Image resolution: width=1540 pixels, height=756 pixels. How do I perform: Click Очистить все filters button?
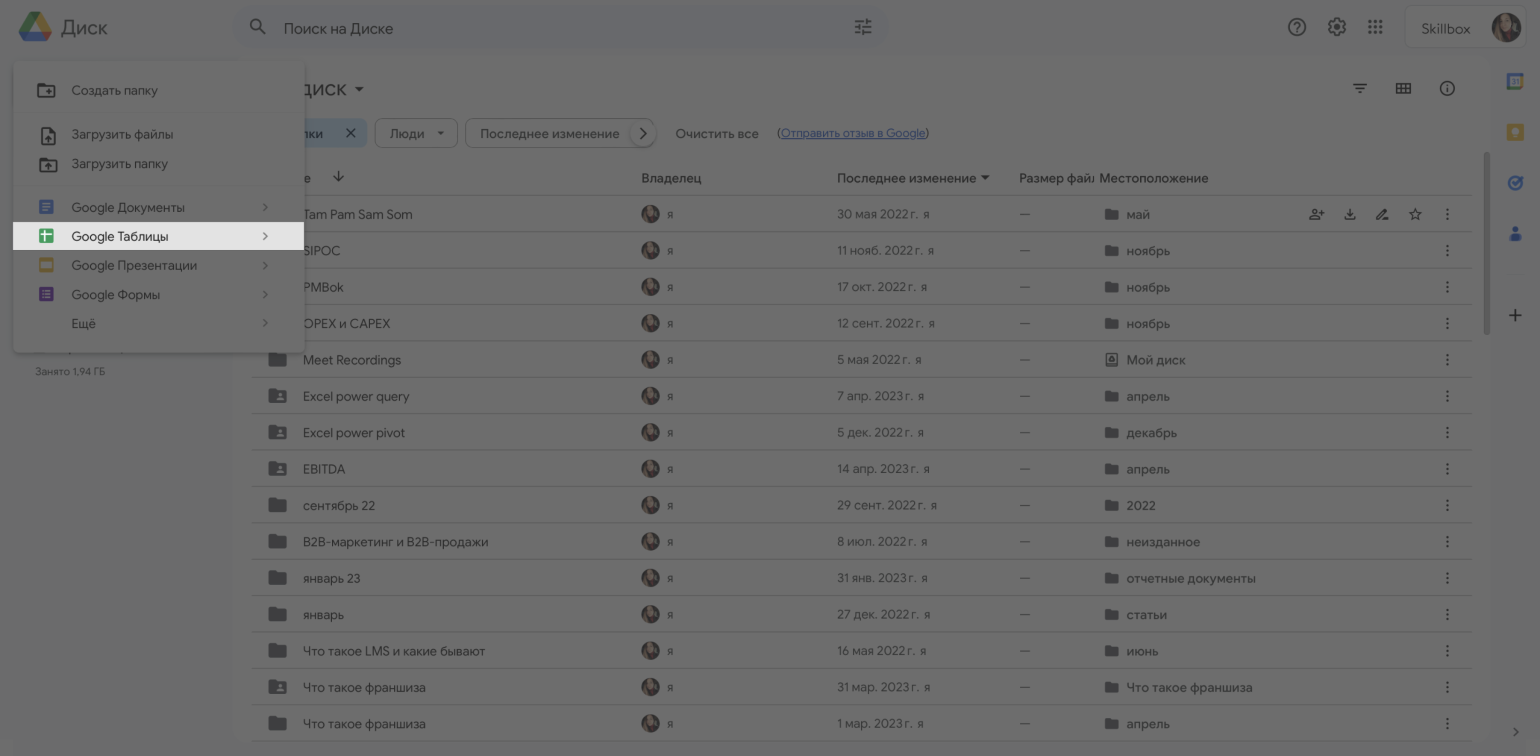(716, 133)
